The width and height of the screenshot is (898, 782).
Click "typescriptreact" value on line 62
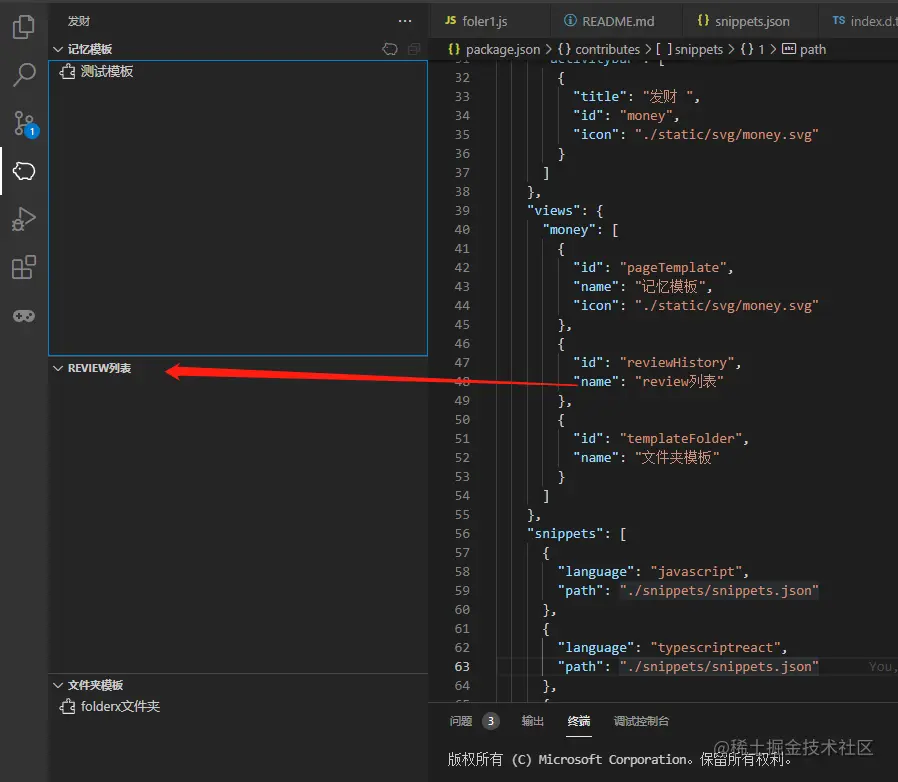pos(715,647)
